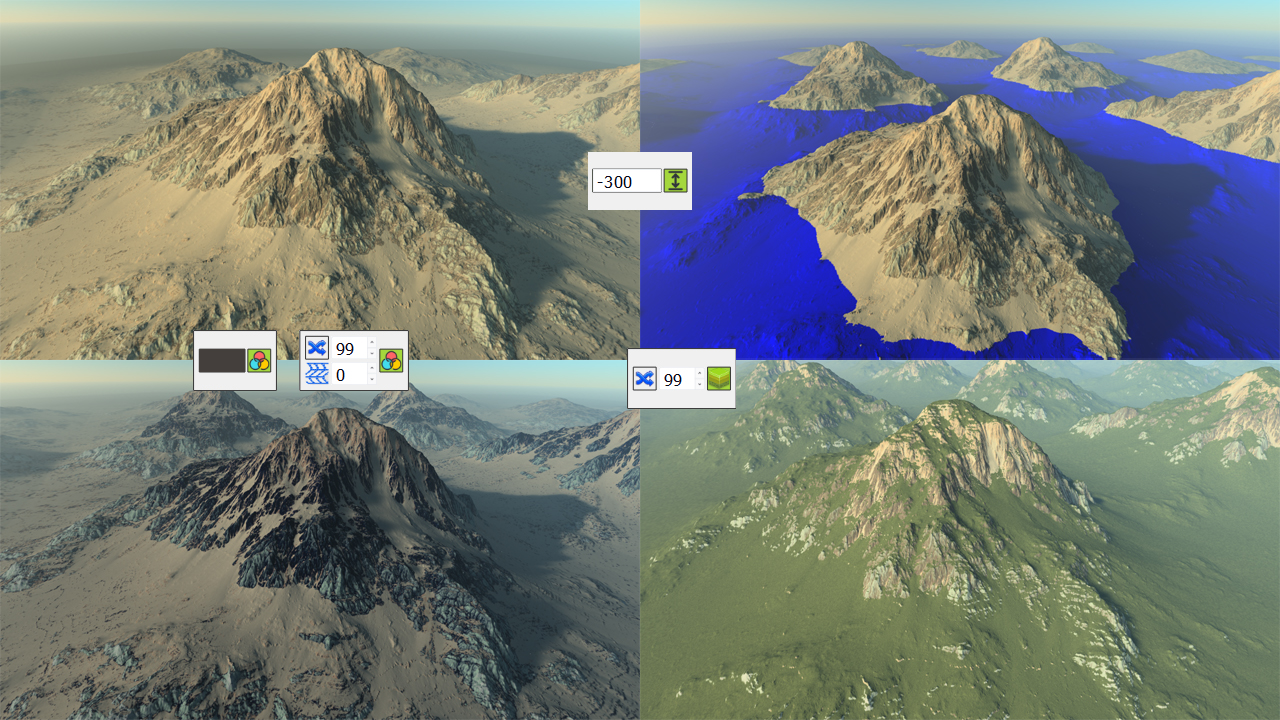
Task: Select the dark gray color swatch
Action: coord(221,361)
